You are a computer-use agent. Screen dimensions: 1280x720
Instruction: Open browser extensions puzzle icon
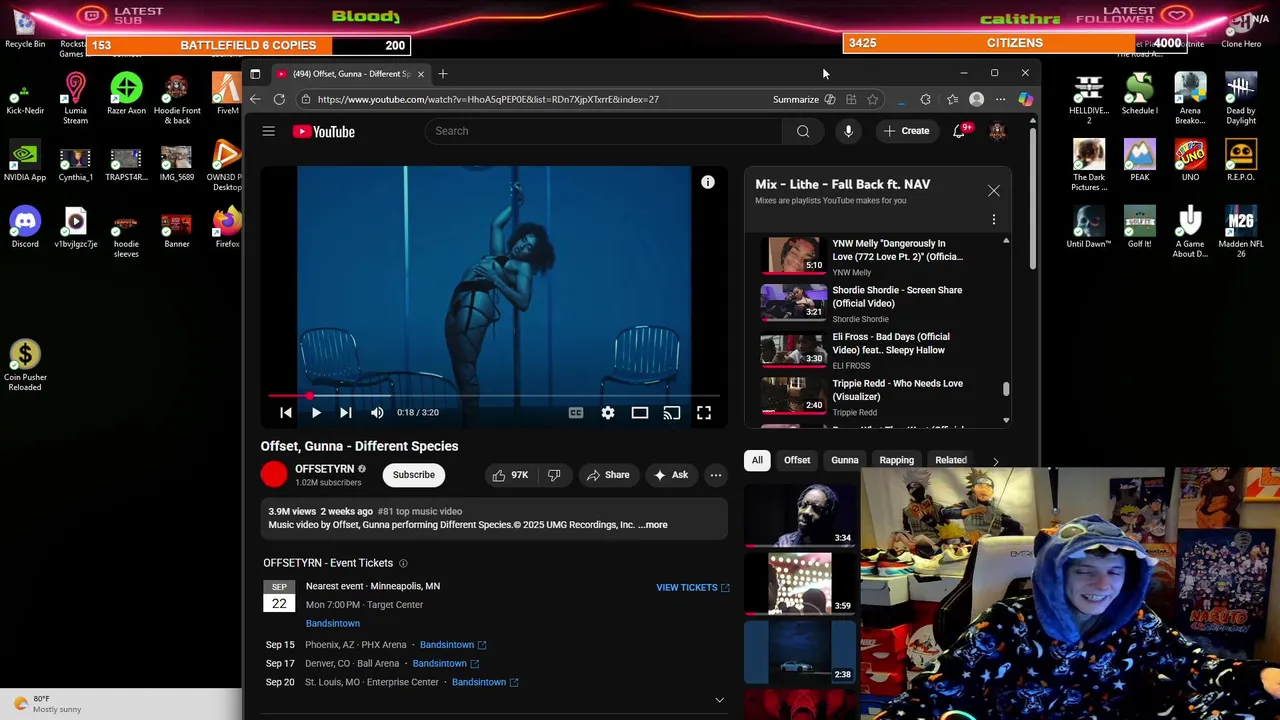(x=925, y=99)
